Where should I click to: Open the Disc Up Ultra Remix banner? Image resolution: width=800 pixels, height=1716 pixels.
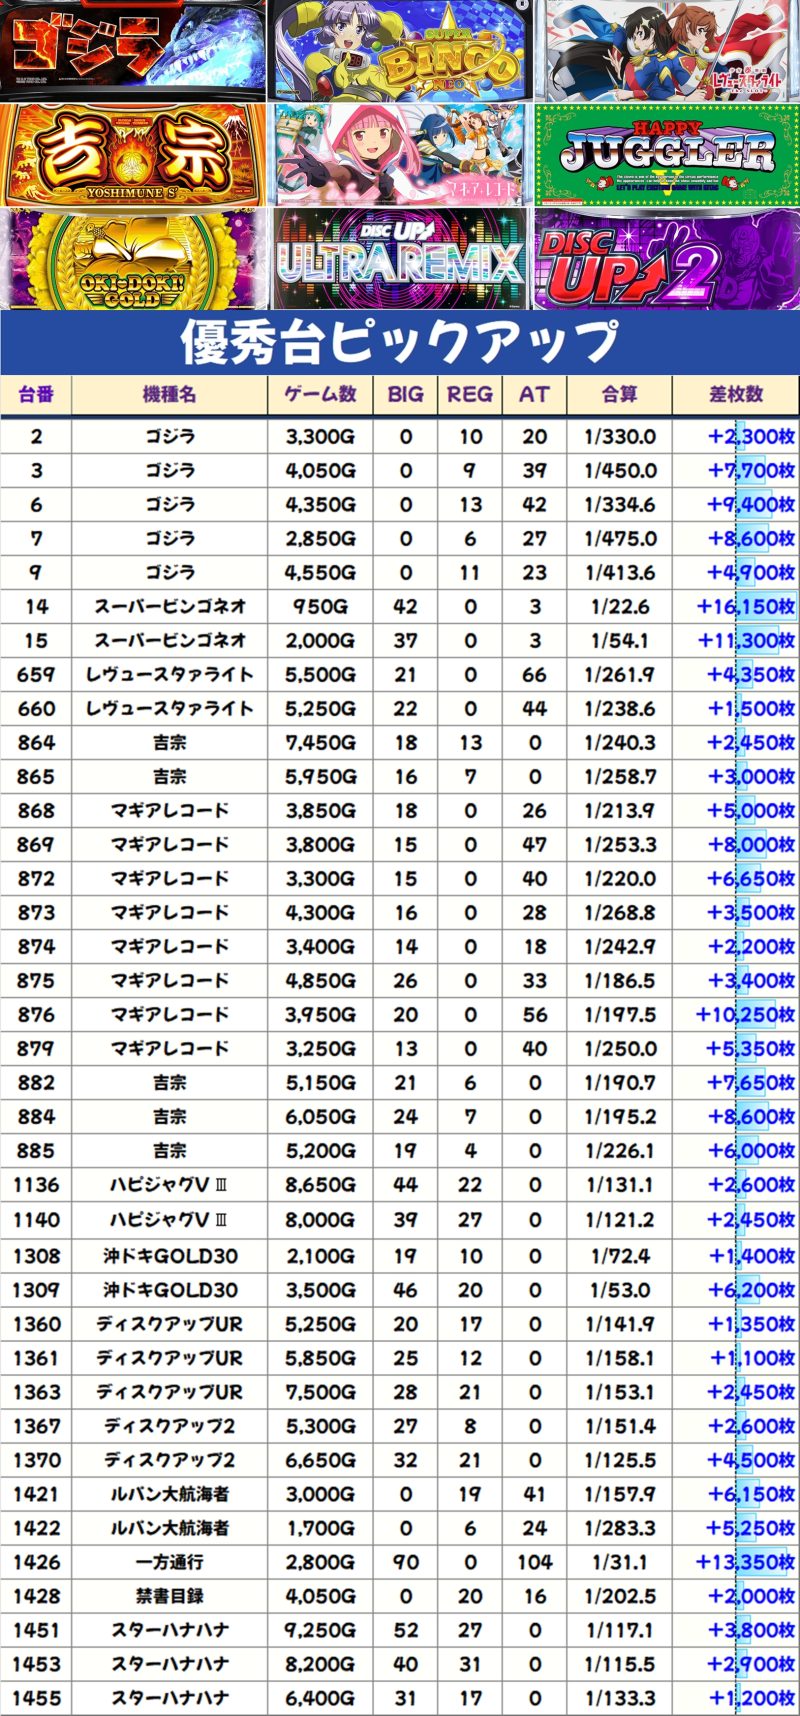pos(400,259)
